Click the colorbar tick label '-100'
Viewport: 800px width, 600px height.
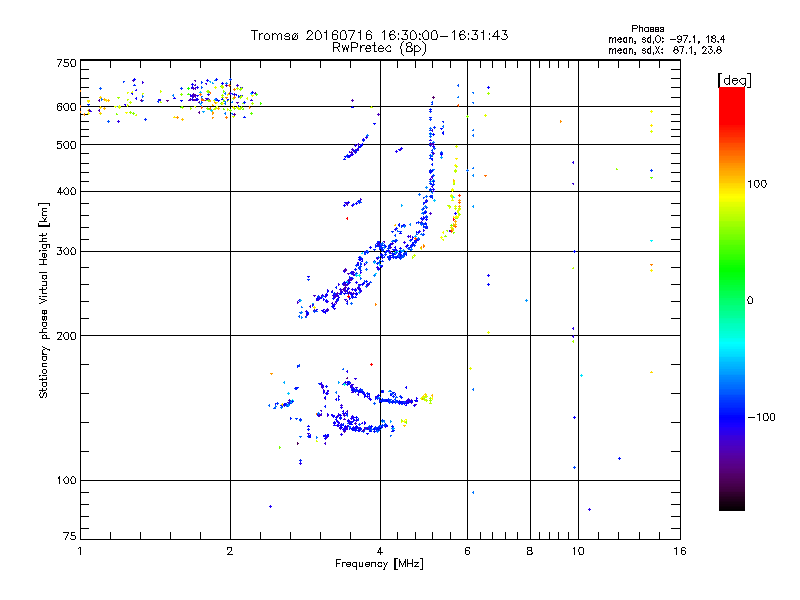761,417
